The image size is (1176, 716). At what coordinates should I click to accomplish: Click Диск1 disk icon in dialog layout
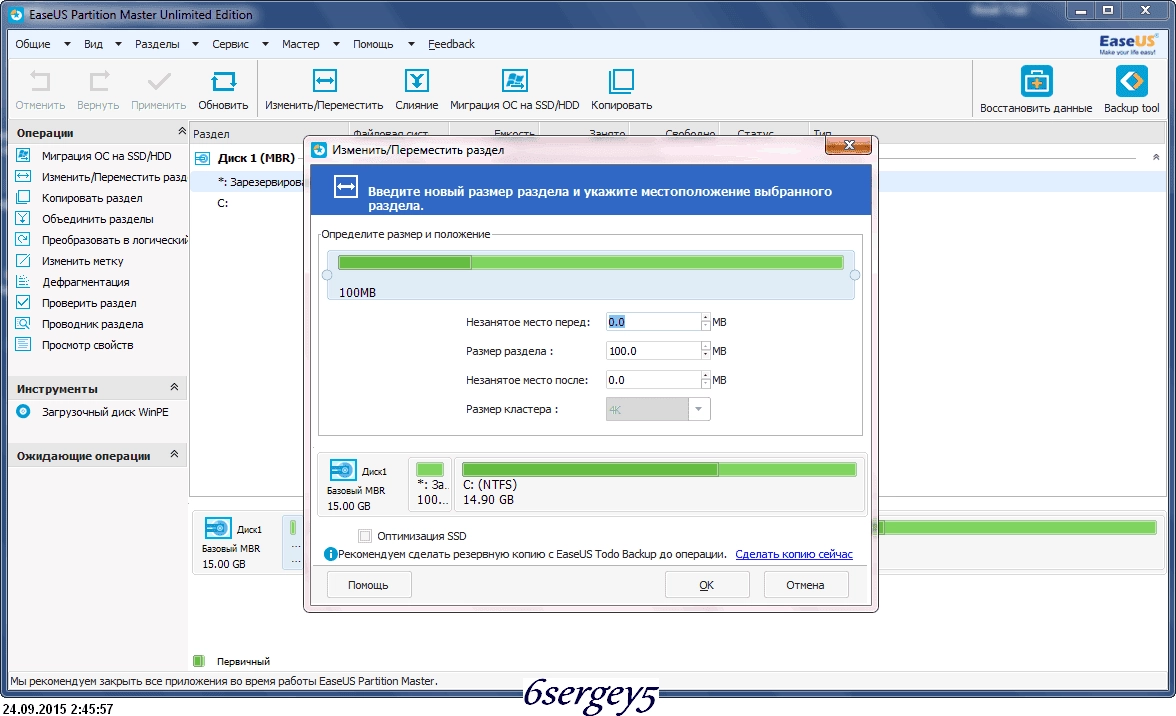pyautogui.click(x=343, y=470)
